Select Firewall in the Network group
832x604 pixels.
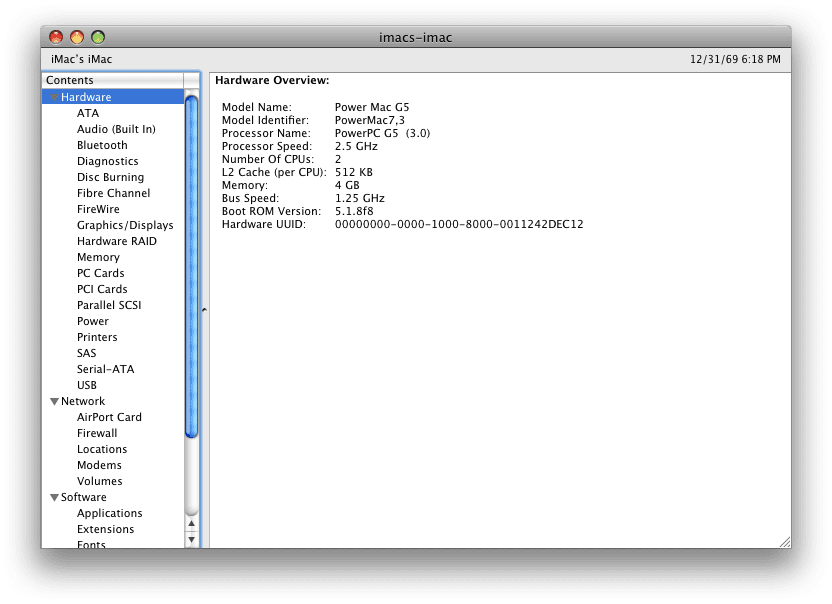[x=97, y=433]
